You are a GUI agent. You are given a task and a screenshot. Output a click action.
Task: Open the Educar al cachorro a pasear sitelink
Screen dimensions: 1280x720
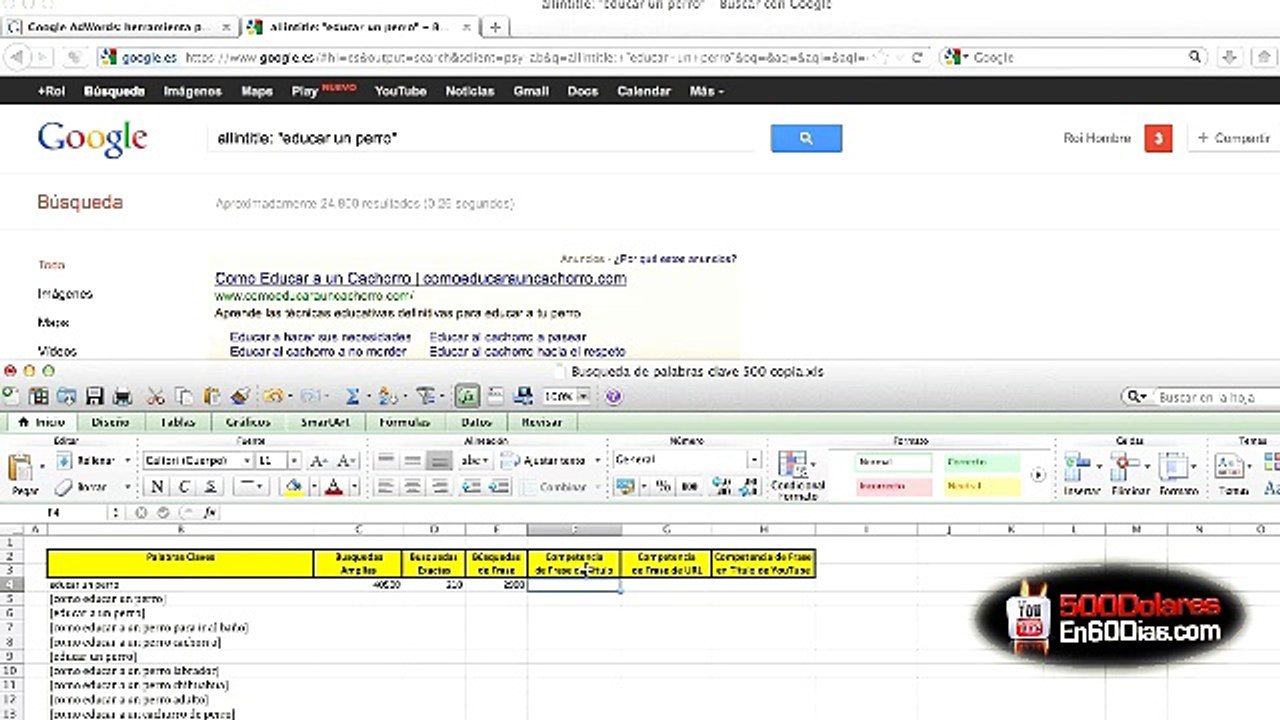coord(508,338)
